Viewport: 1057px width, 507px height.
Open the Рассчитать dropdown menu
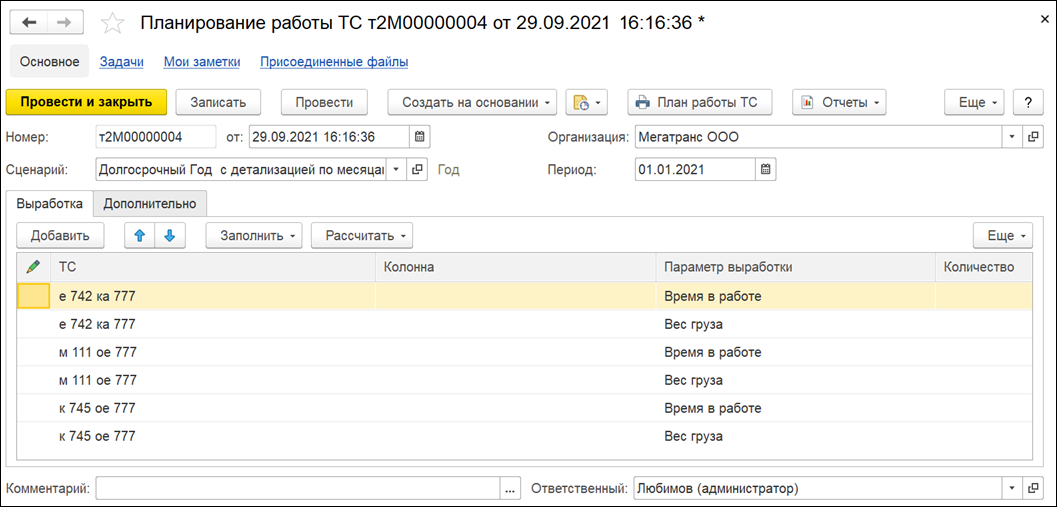tap(361, 236)
